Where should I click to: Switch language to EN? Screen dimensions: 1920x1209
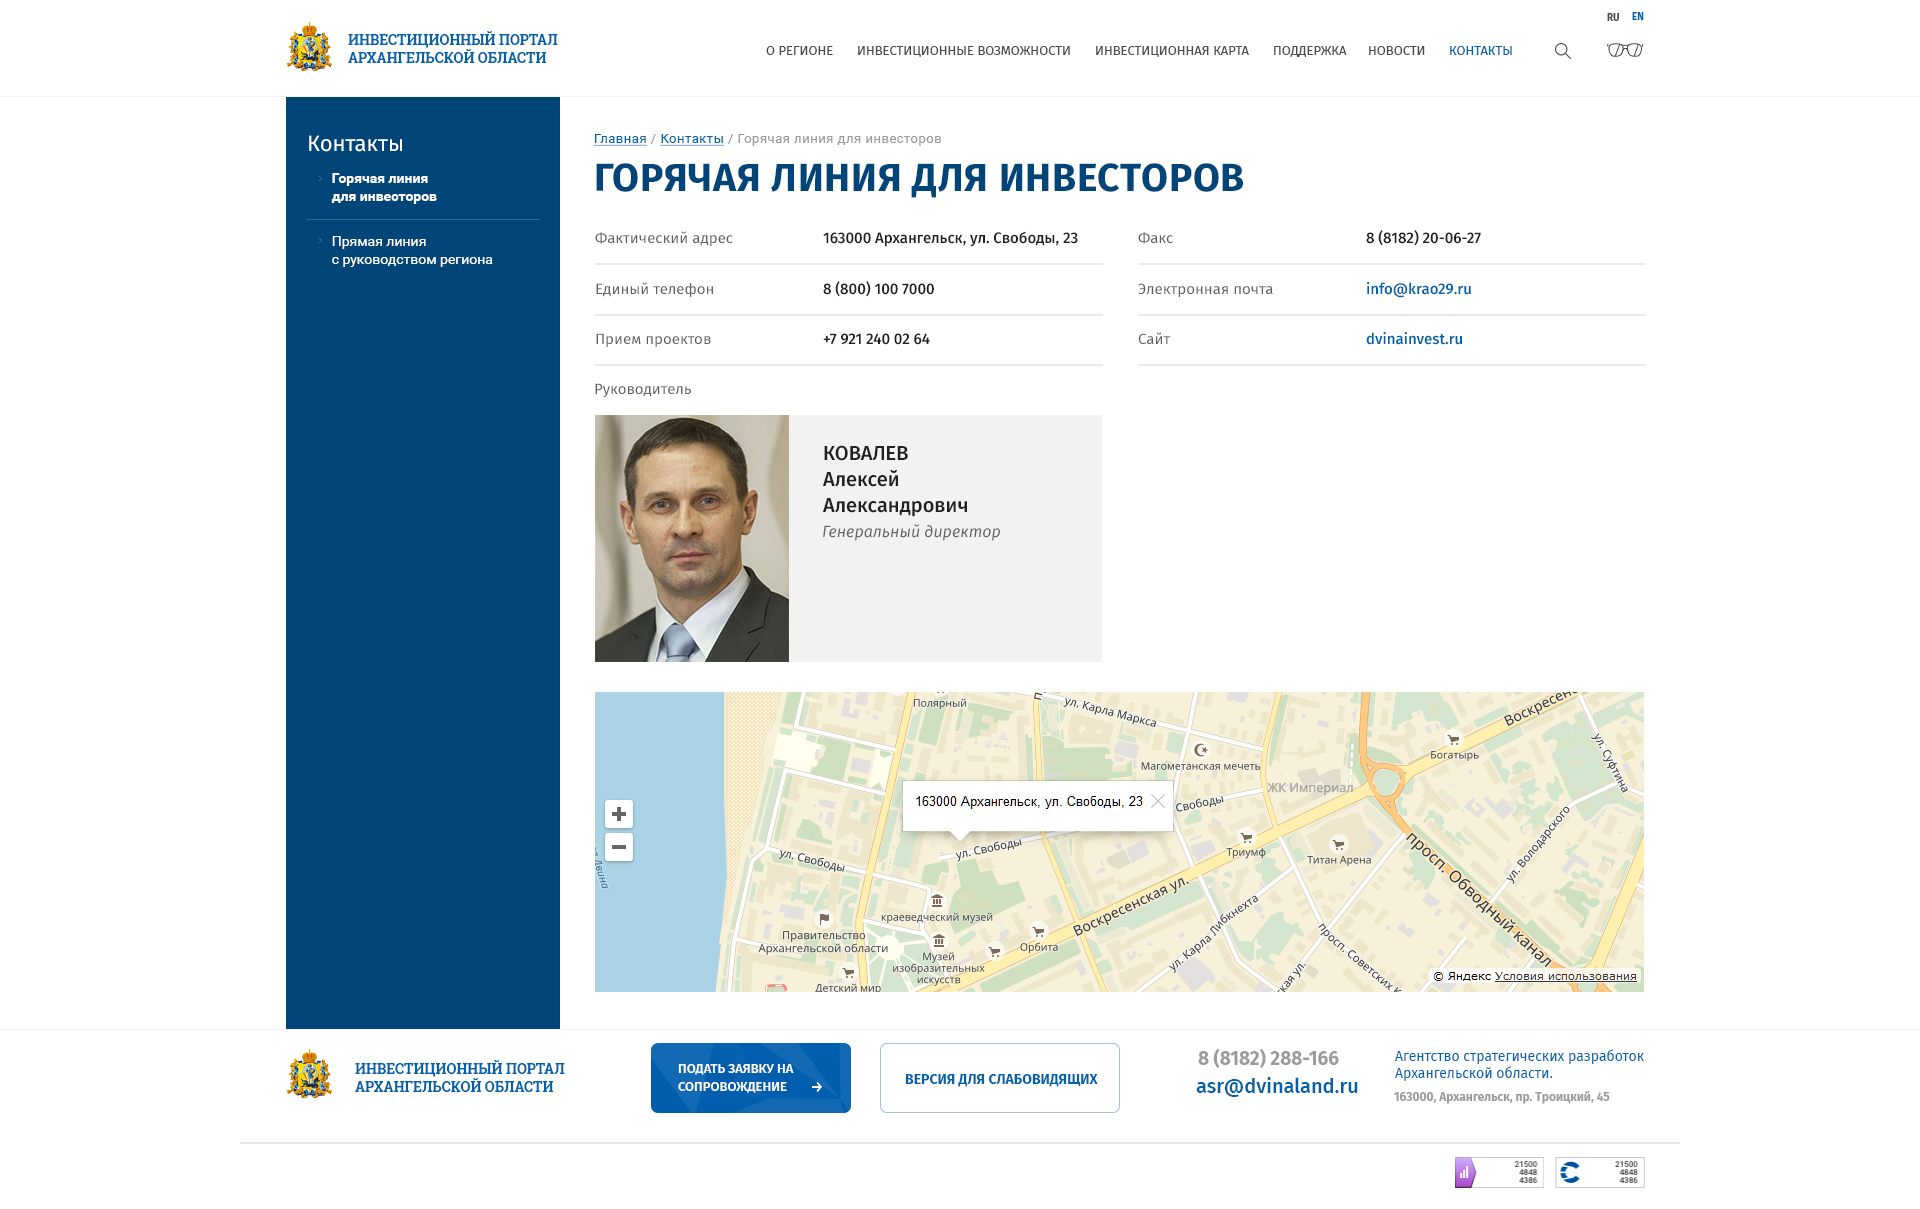point(1638,17)
